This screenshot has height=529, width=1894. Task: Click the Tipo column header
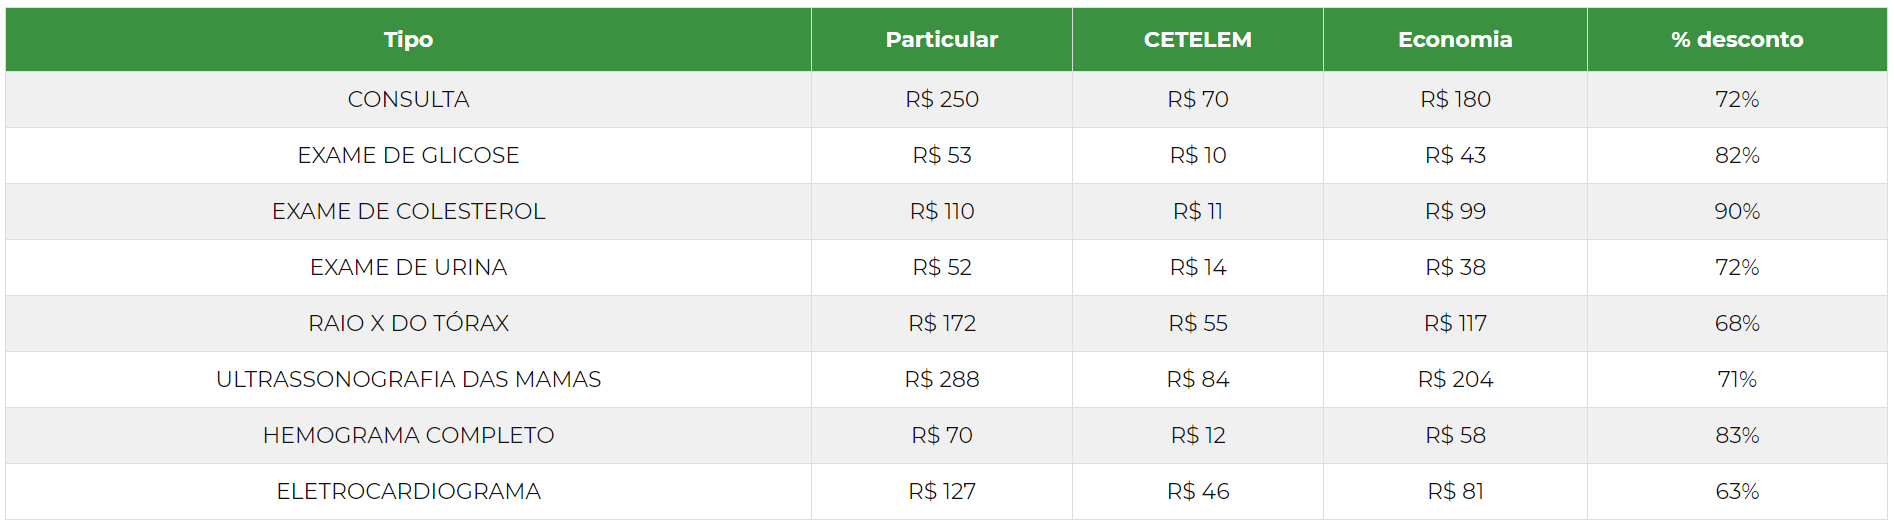click(x=408, y=40)
